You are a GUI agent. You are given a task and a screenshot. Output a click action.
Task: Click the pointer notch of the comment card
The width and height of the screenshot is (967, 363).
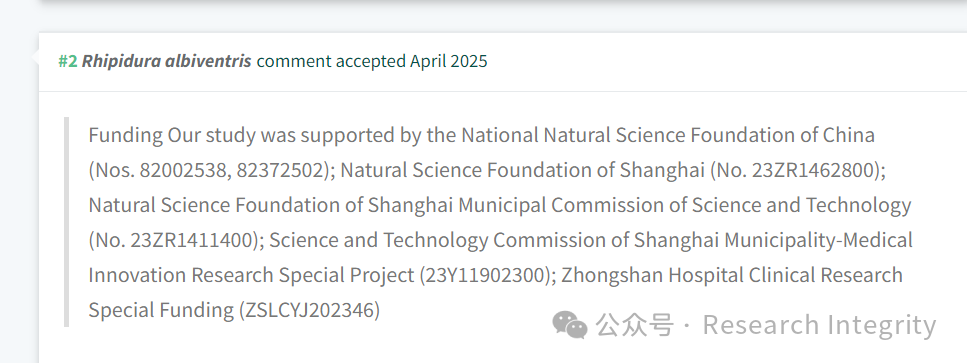pos(35,58)
